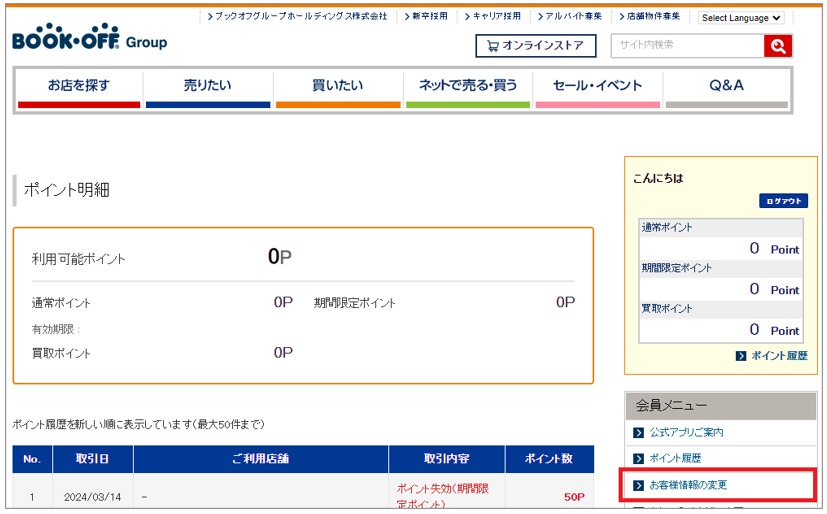Open the オンラインストア cart button
The height and width of the screenshot is (514, 827).
tap(535, 46)
